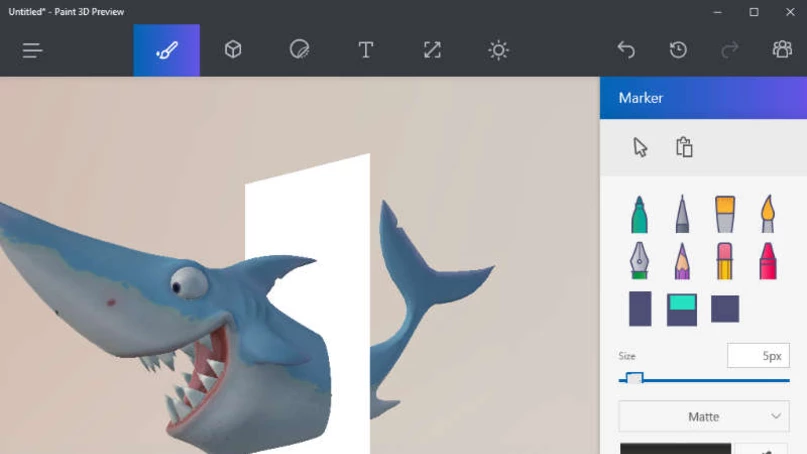The width and height of the screenshot is (807, 454).
Task: Open the Text tool tab
Action: click(x=365, y=50)
